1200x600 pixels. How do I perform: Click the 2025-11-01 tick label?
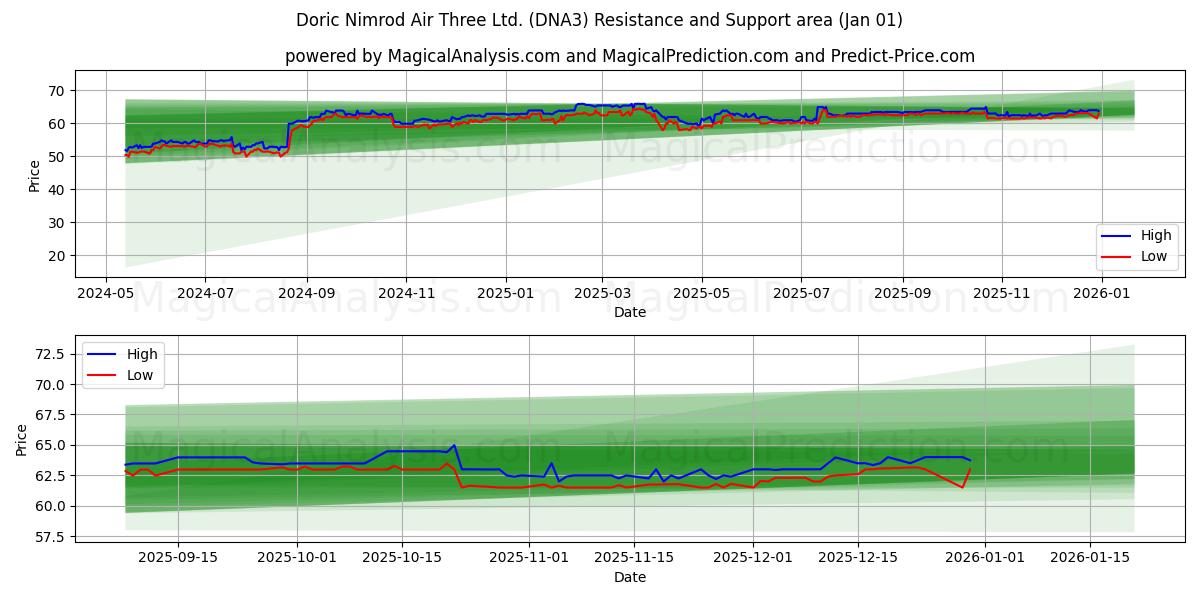[529, 558]
